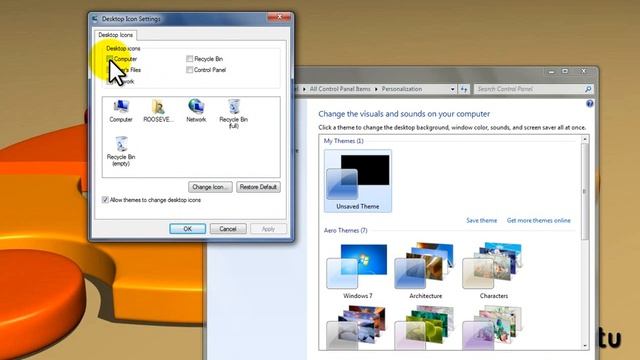Click the Apply button
The height and width of the screenshot is (360, 640).
(x=268, y=229)
